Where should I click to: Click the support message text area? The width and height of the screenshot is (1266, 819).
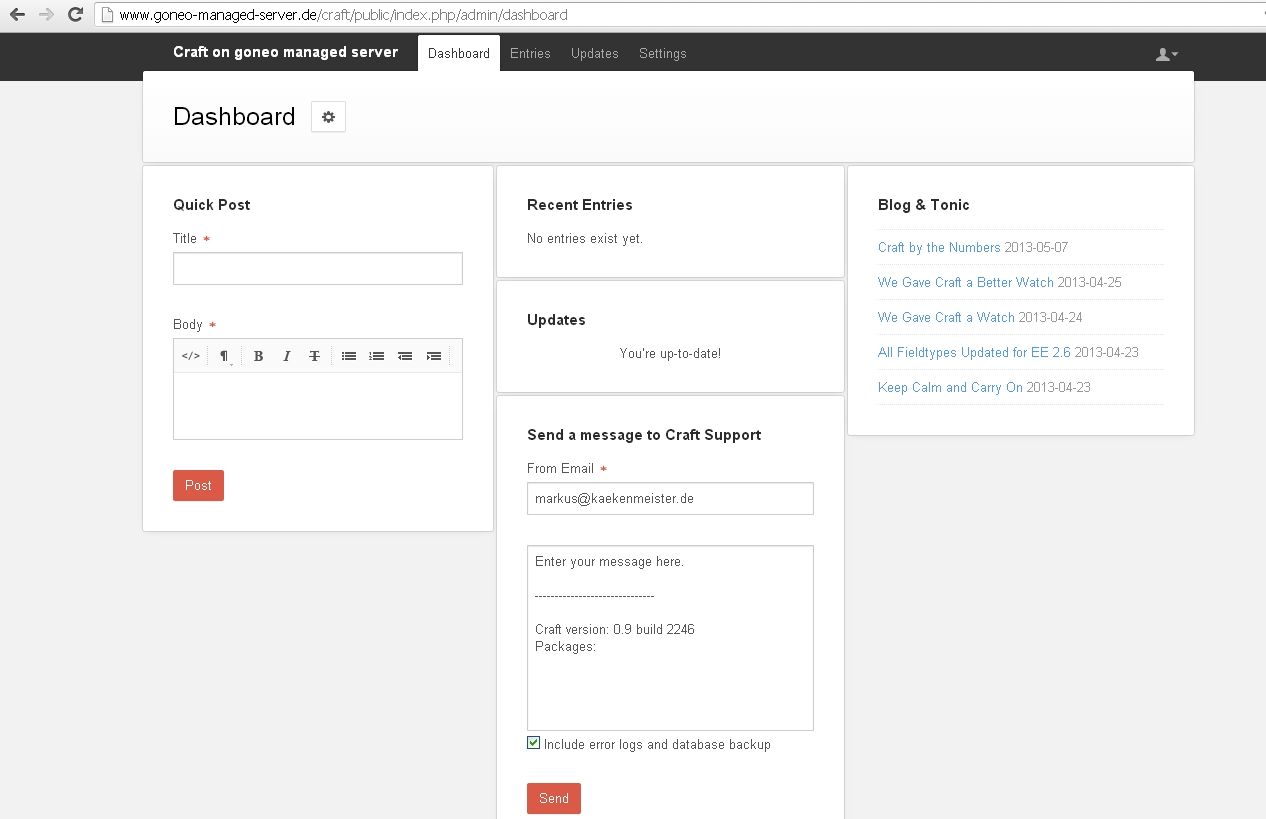tap(670, 638)
